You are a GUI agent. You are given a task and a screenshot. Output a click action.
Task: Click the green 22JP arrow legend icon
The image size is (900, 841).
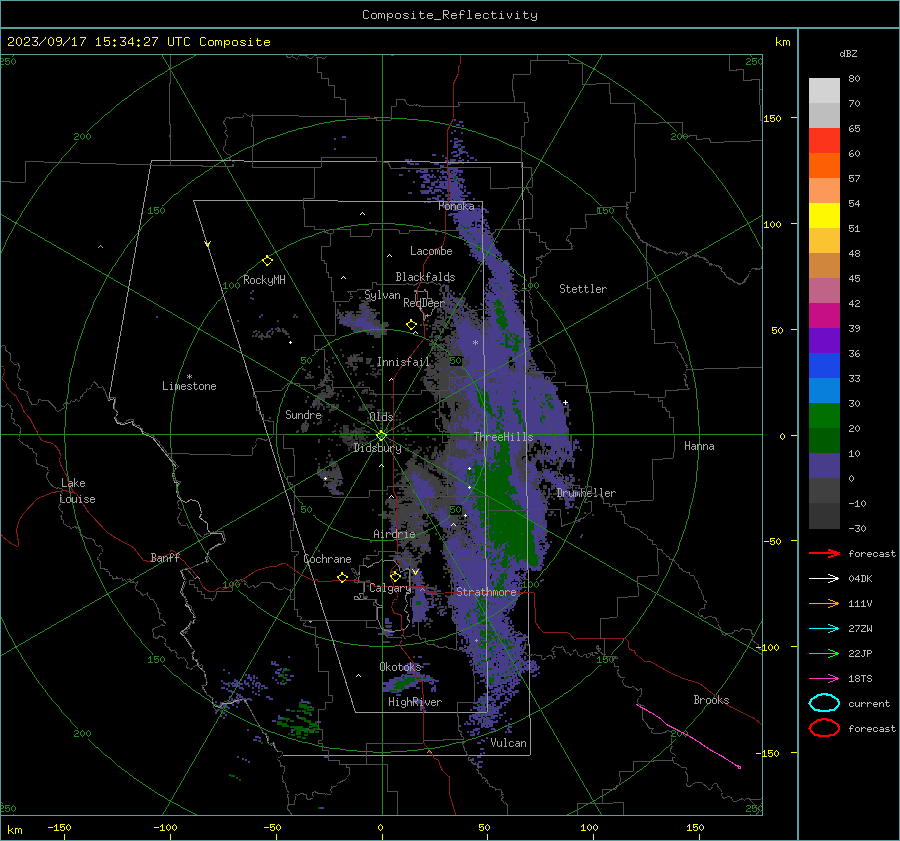(x=824, y=653)
